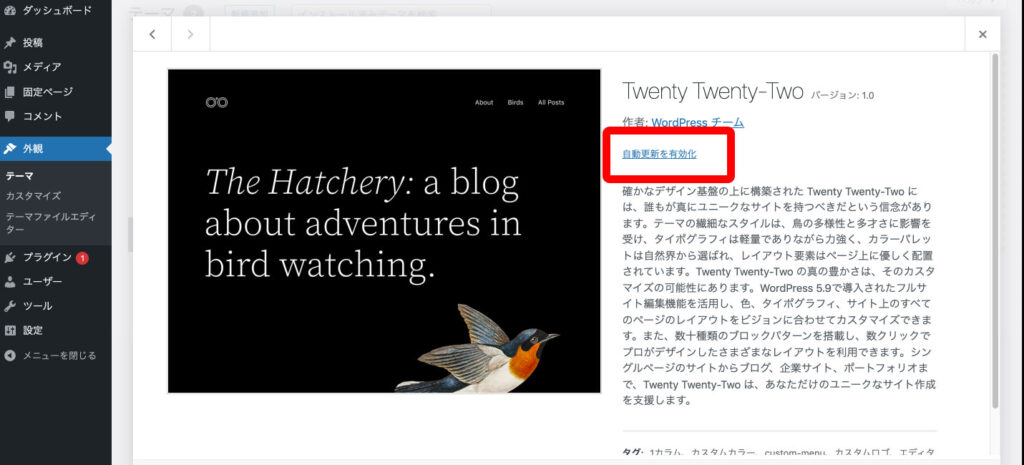The width and height of the screenshot is (1024, 465).
Task: Close the theme details overlay
Action: pos(982,34)
